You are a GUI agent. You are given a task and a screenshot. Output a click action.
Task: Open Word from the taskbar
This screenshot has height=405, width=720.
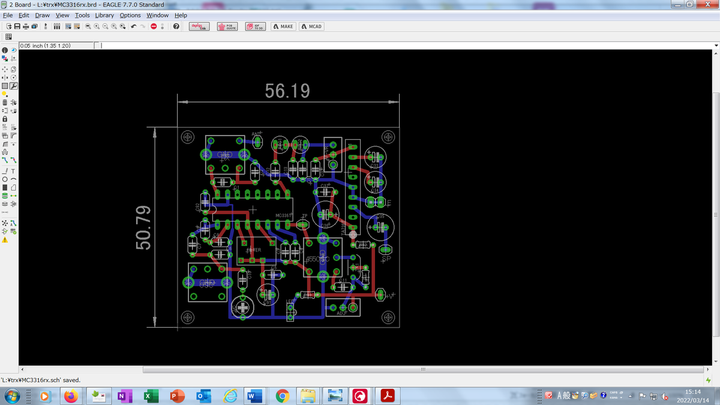click(254, 396)
